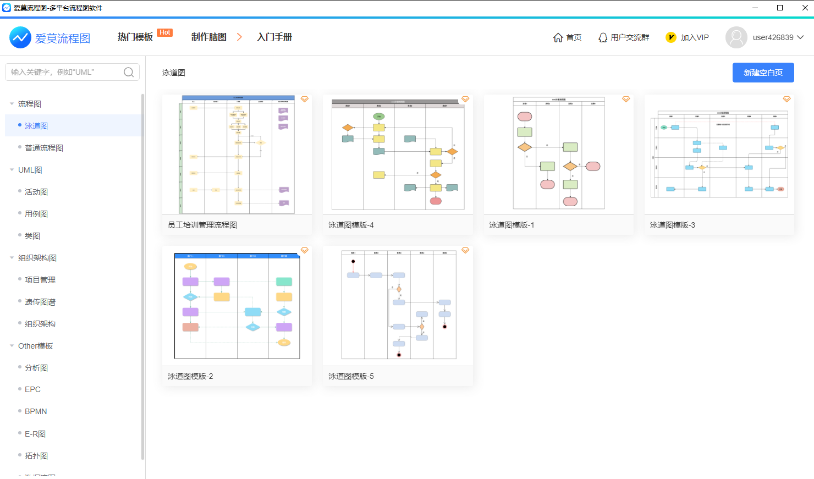
Task: Create a new blank page with 新建空白页
Action: point(763,73)
